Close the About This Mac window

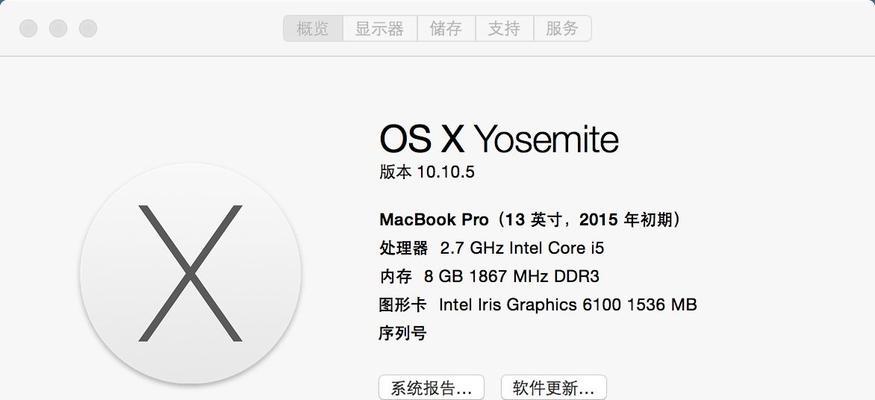28,28
